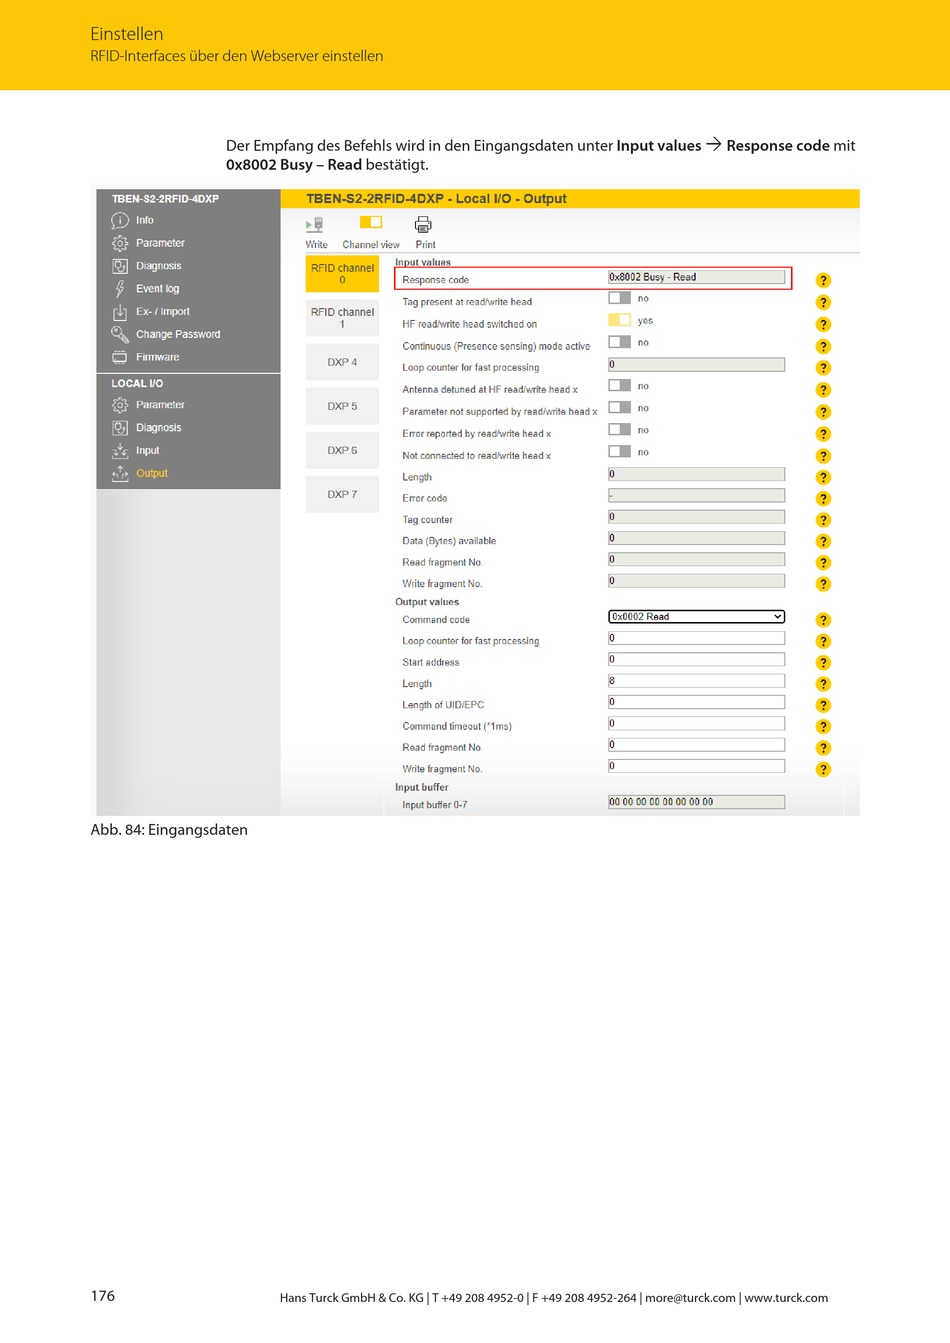Click the www.turck.com footer link
The width and height of the screenshot is (950, 1343).
[786, 1298]
